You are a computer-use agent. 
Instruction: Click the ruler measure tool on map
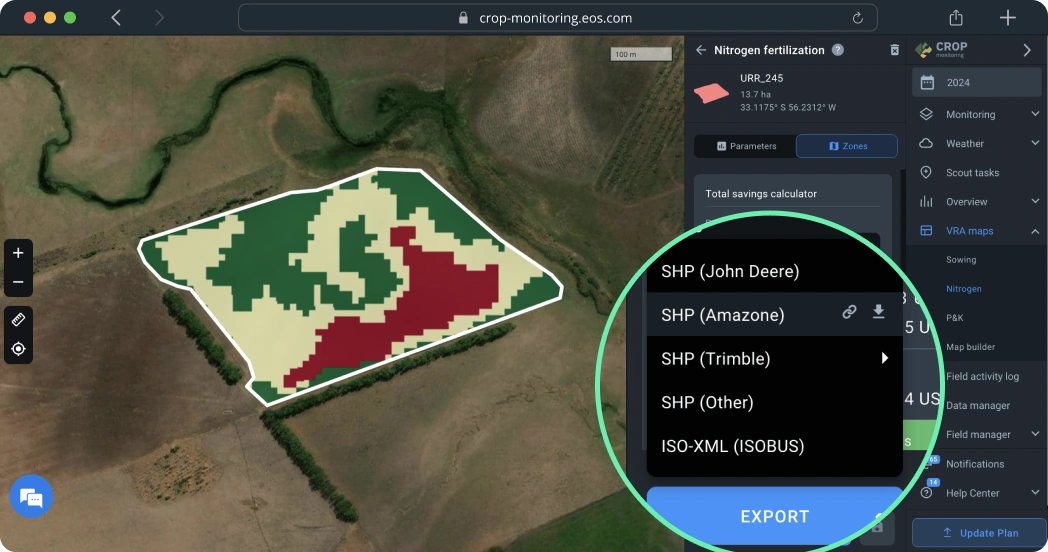point(18,319)
